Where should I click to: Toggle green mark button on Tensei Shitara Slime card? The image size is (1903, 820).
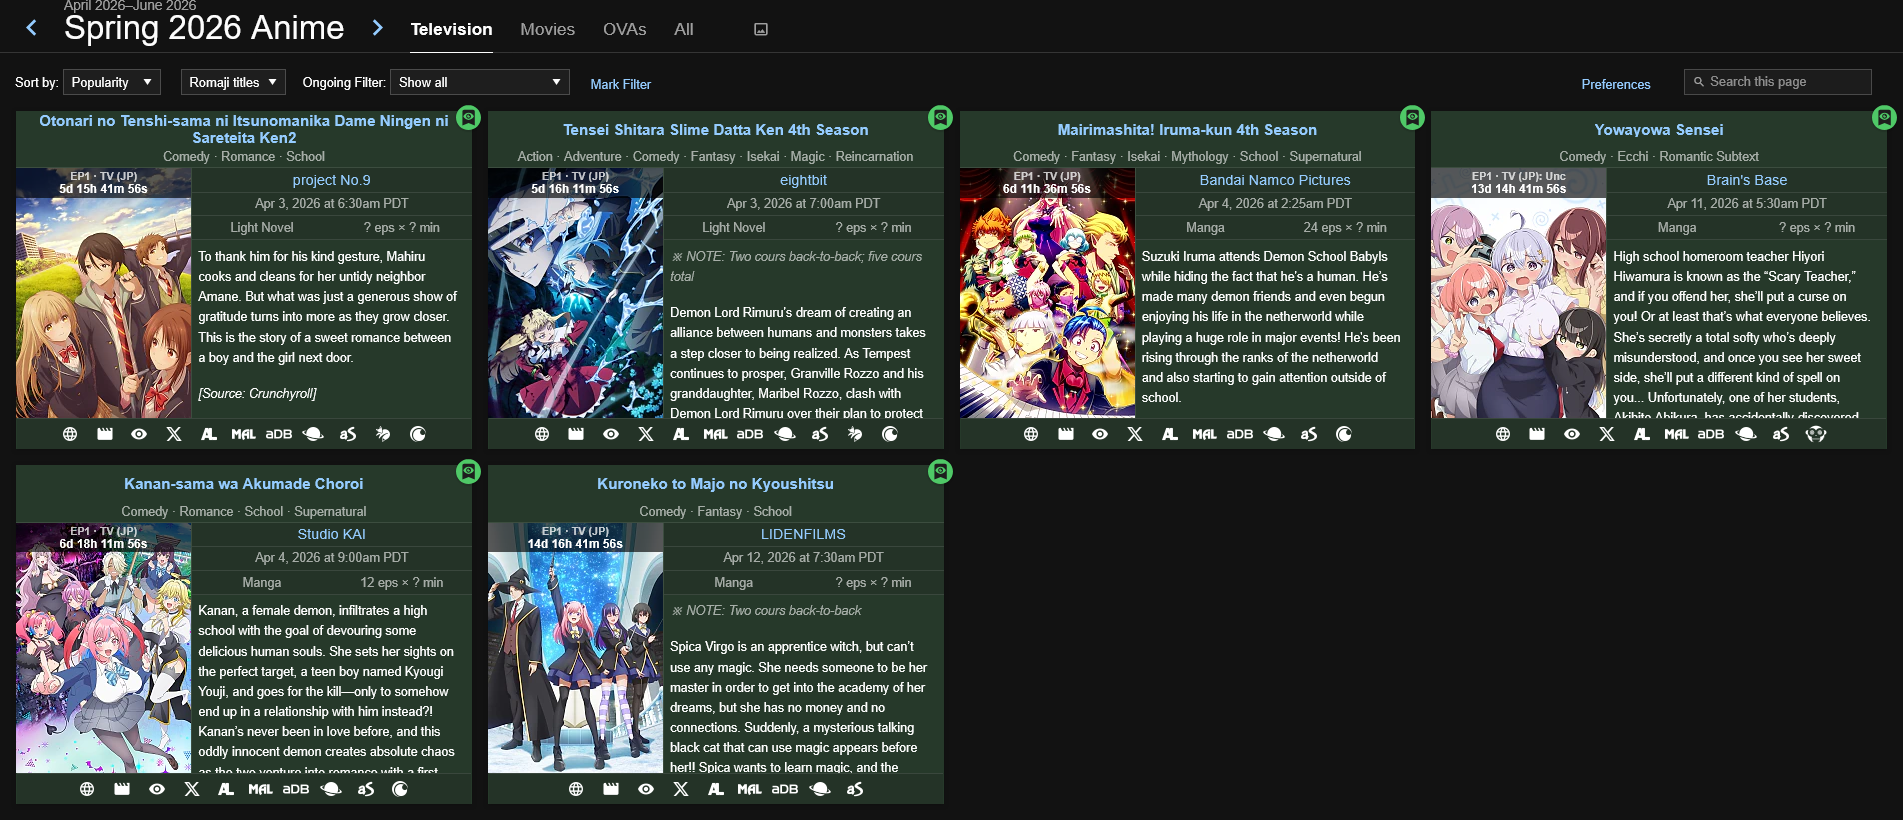(940, 118)
